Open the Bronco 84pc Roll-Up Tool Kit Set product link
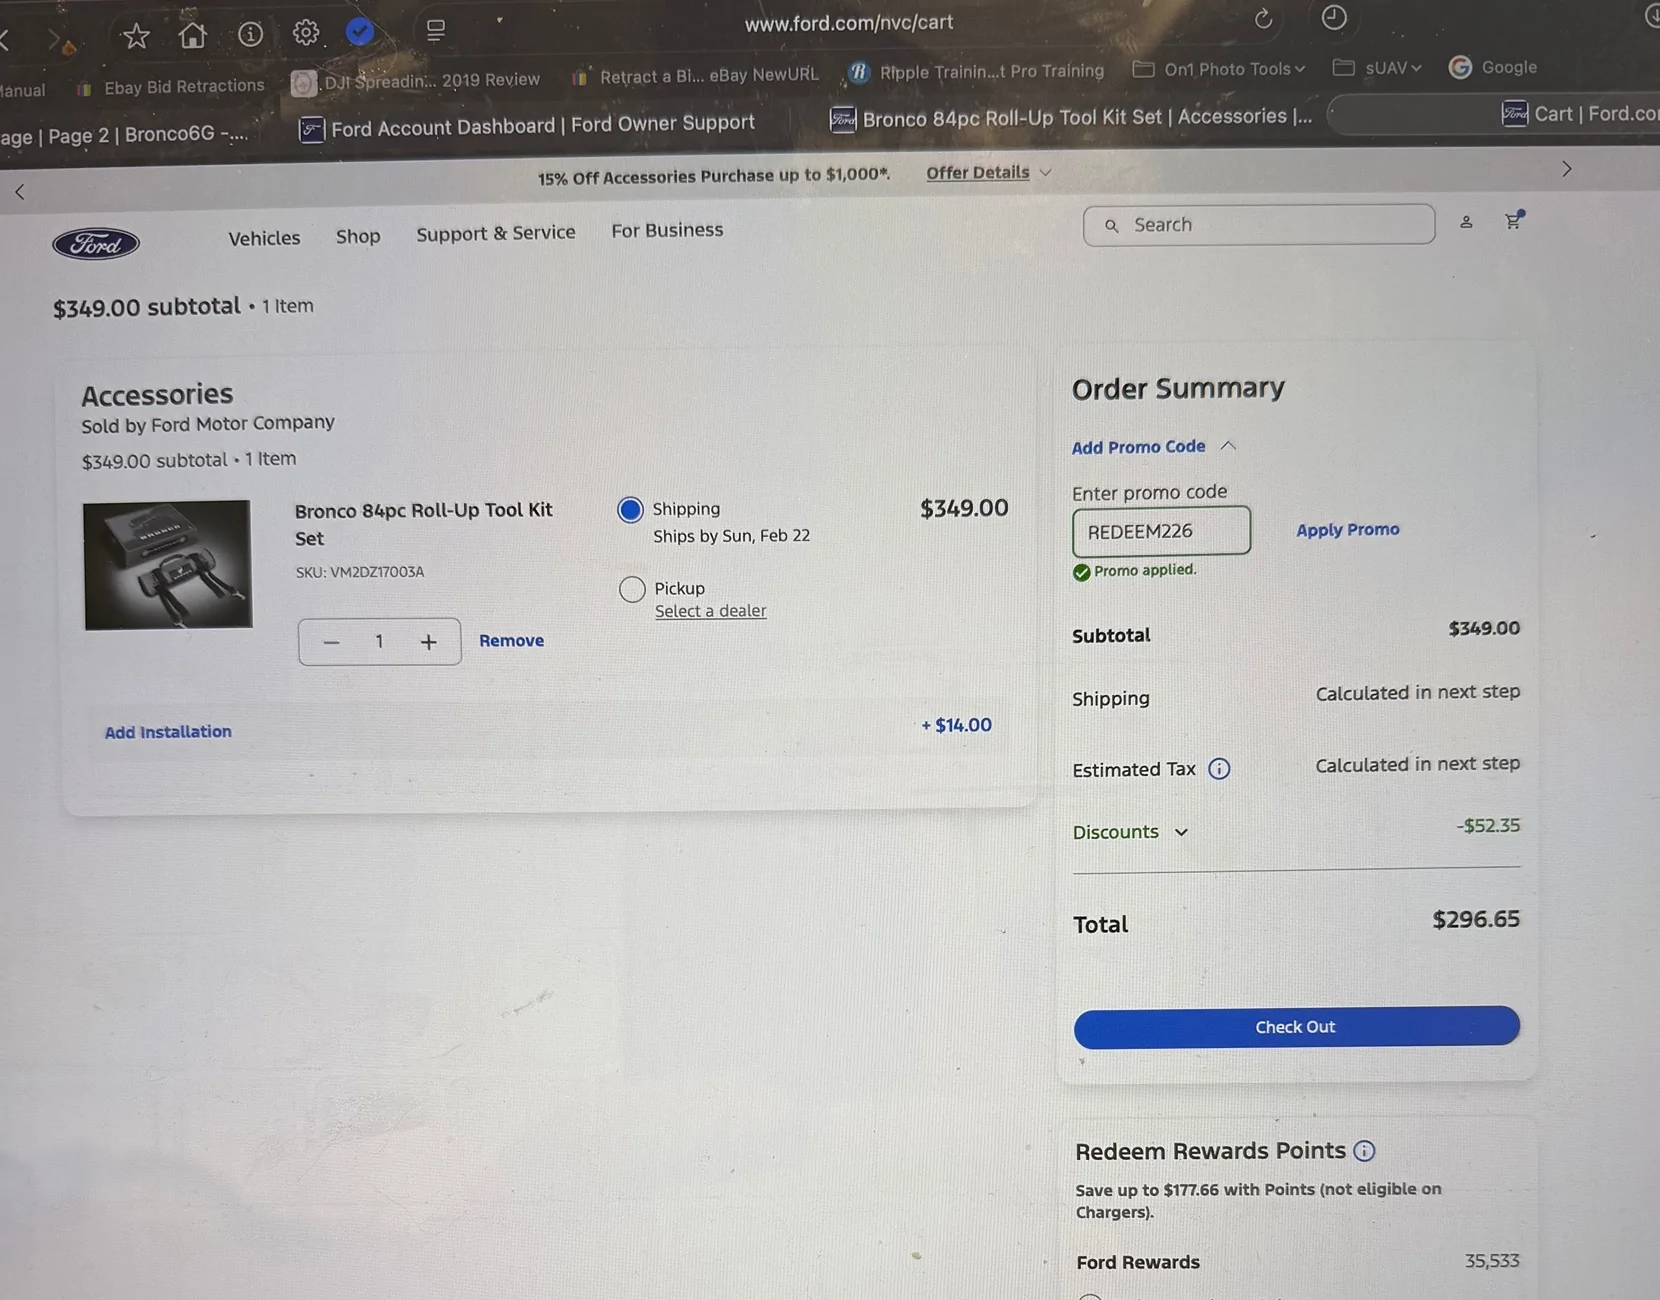This screenshot has height=1300, width=1660. pyautogui.click(x=423, y=524)
